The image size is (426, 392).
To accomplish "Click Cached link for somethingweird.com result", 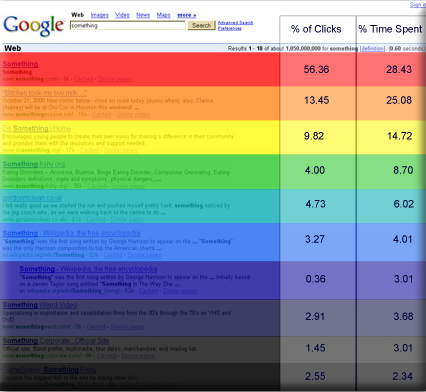I will coord(96,327).
